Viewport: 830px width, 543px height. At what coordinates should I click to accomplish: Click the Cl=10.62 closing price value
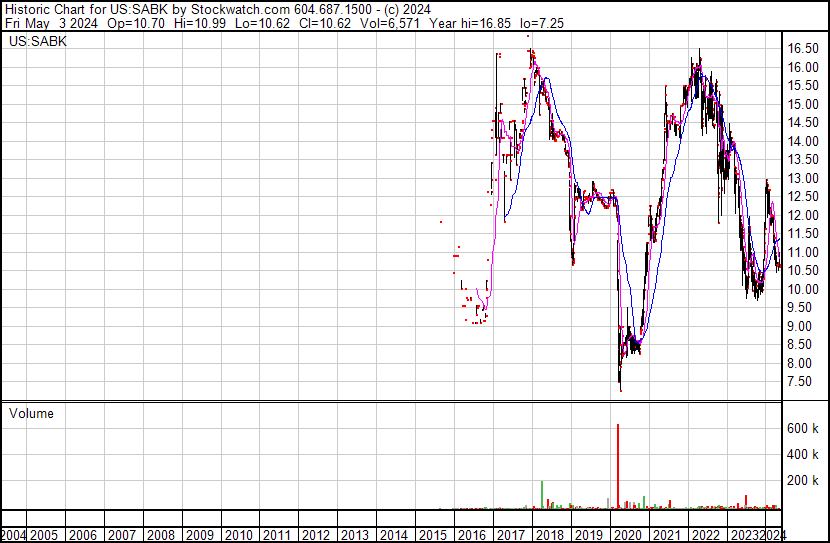pyautogui.click(x=325, y=23)
